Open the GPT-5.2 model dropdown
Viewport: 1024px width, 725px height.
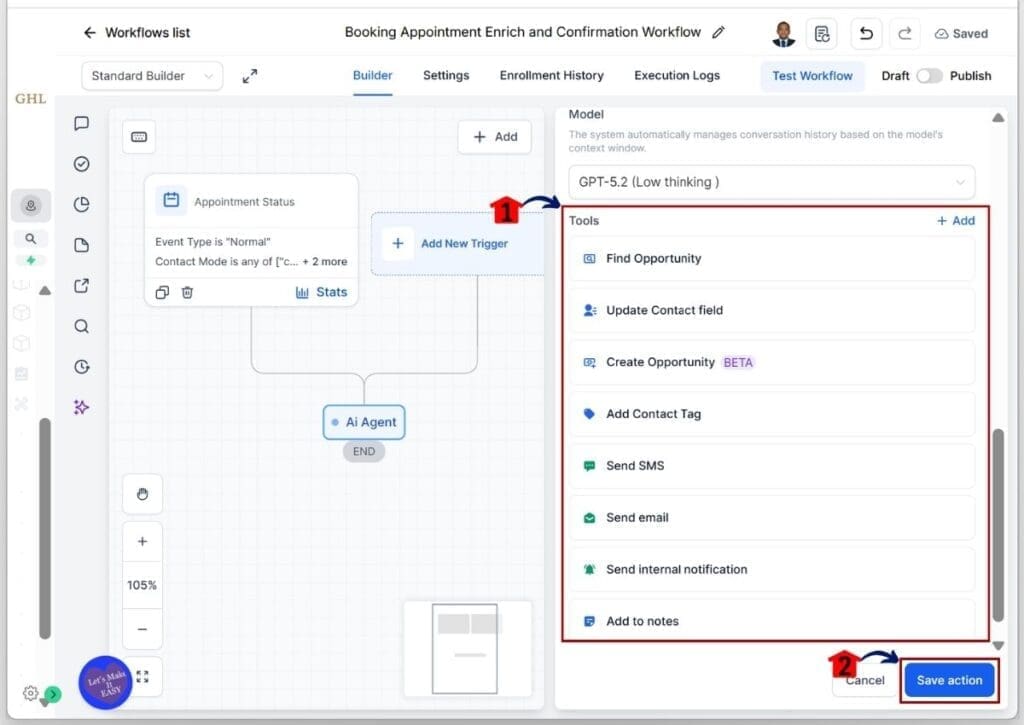(772, 182)
